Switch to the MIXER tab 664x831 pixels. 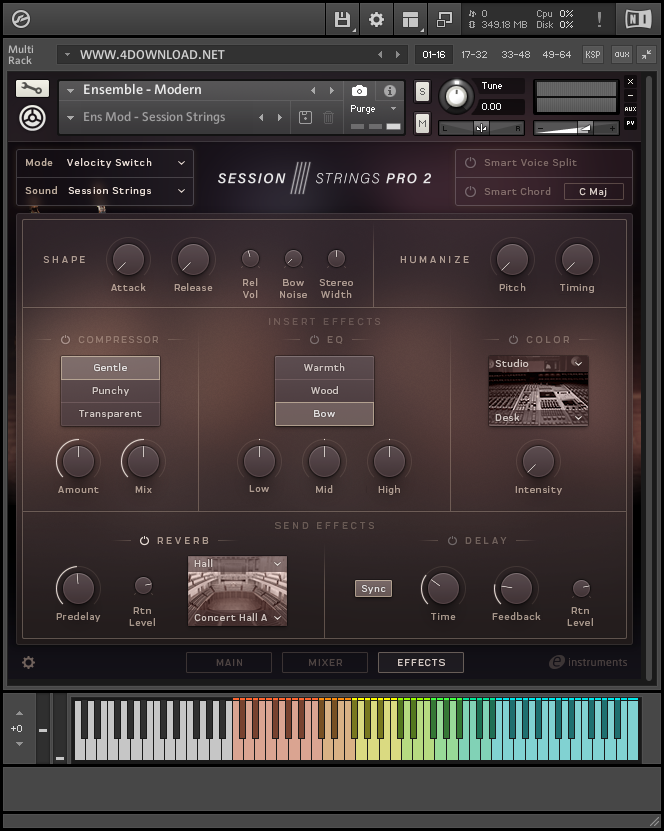(x=325, y=662)
